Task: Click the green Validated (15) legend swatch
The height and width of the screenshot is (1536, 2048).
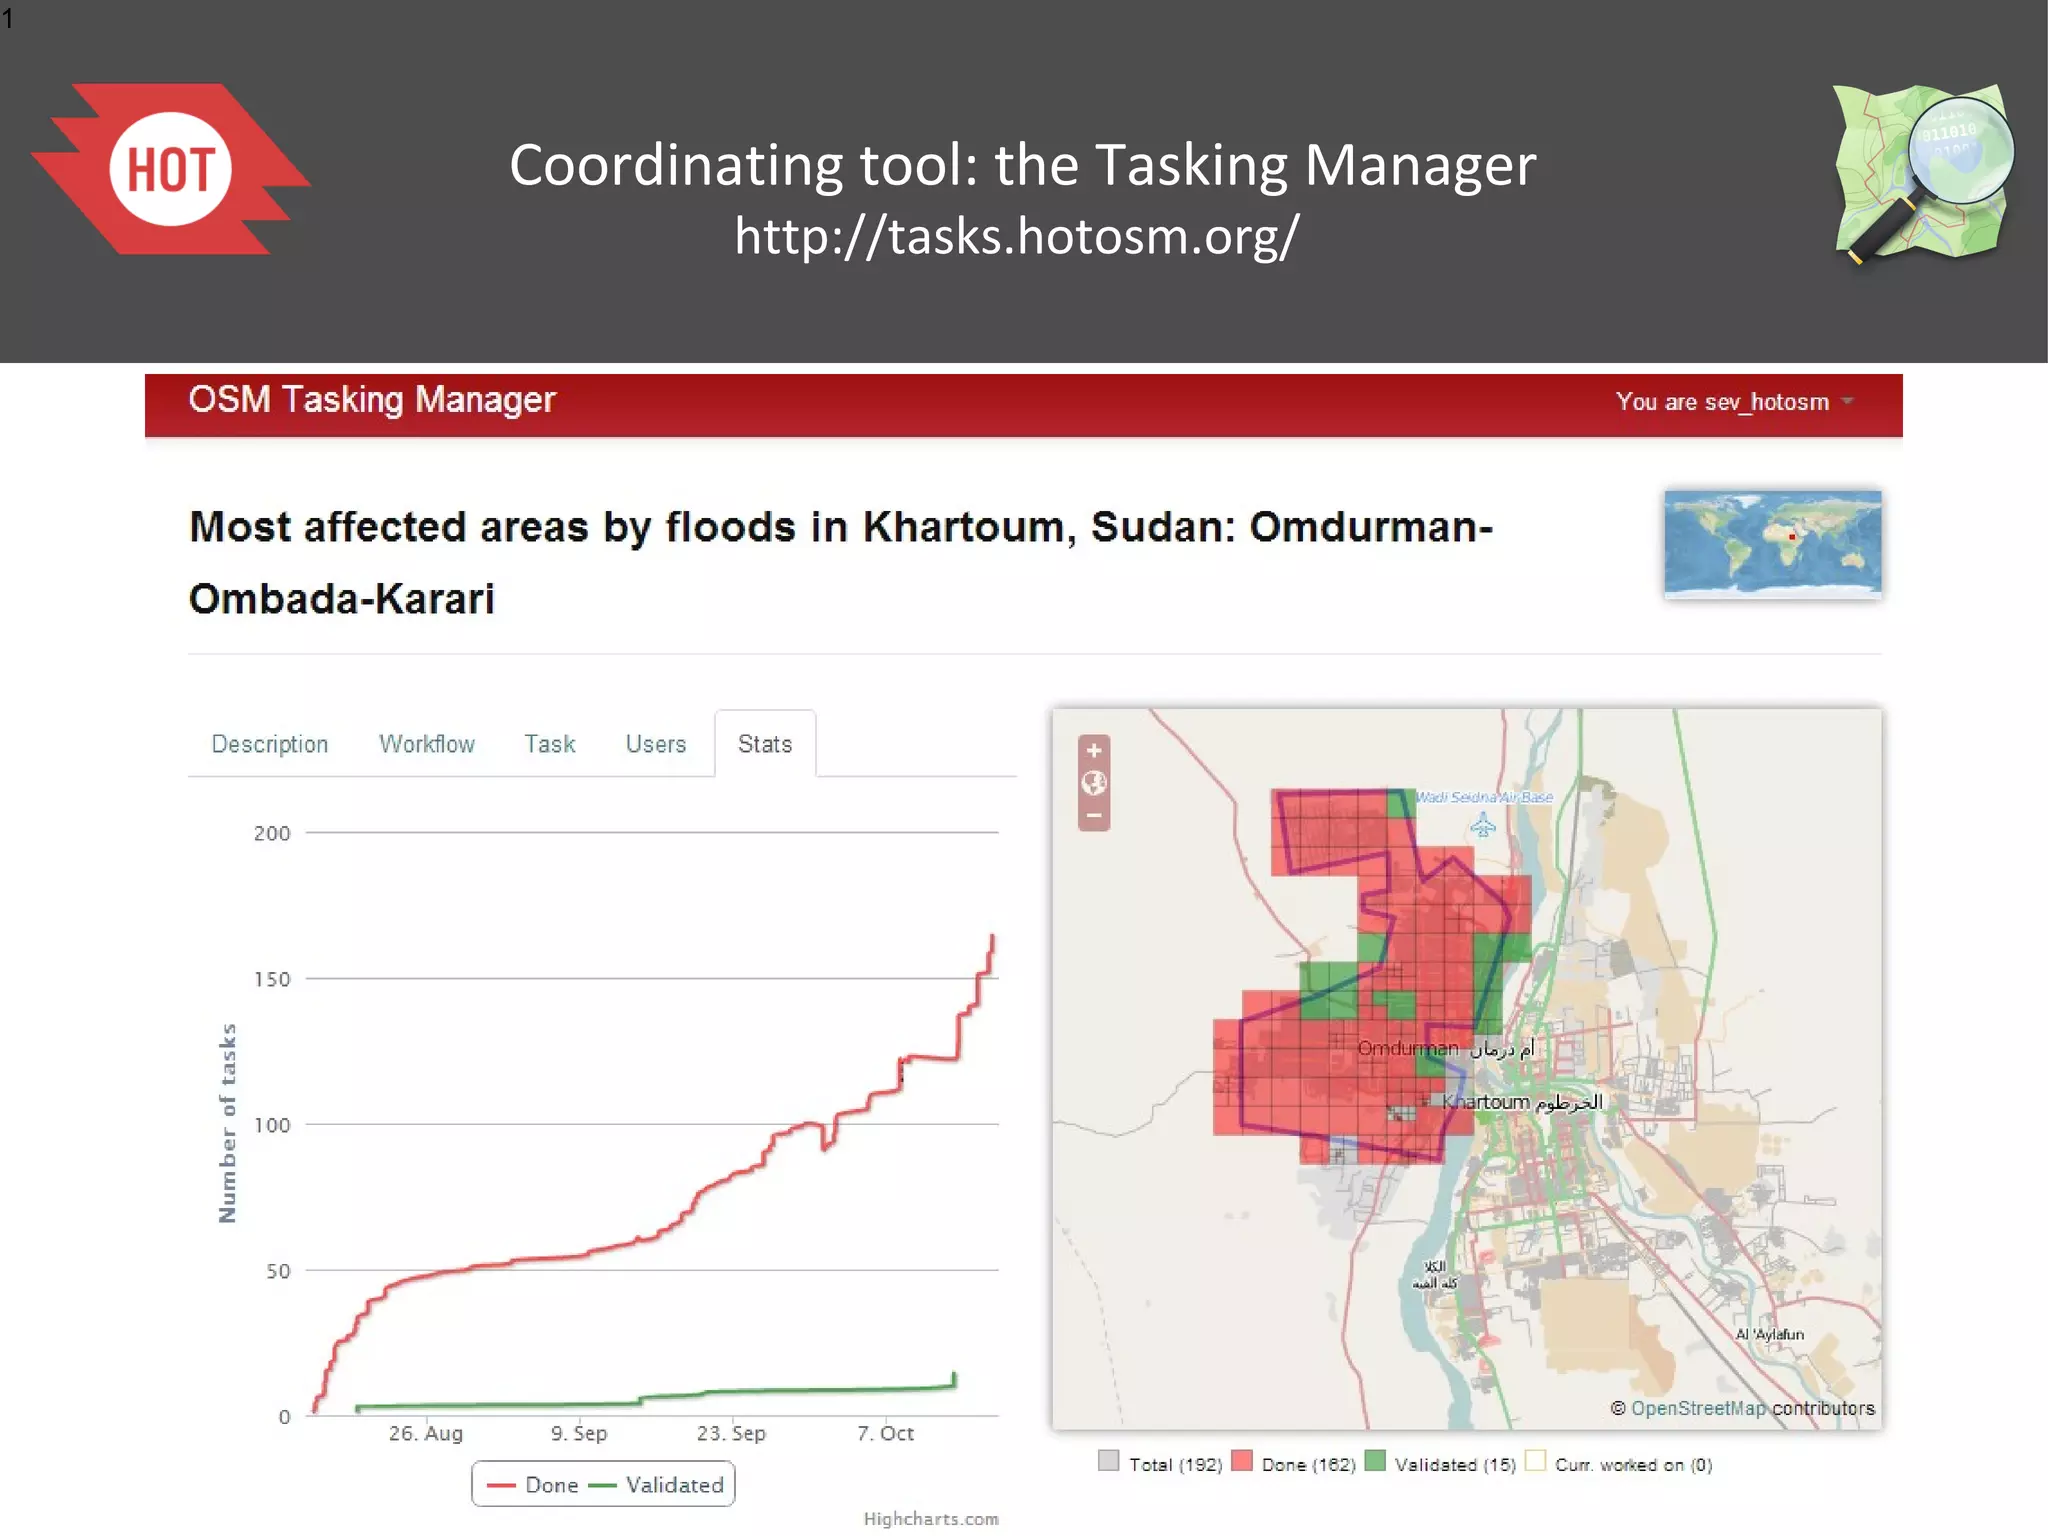Action: (x=1375, y=1461)
